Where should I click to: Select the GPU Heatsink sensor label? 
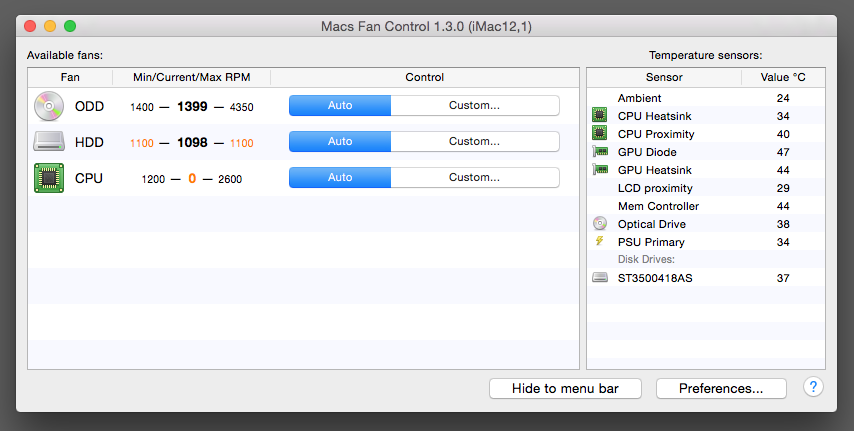655,170
